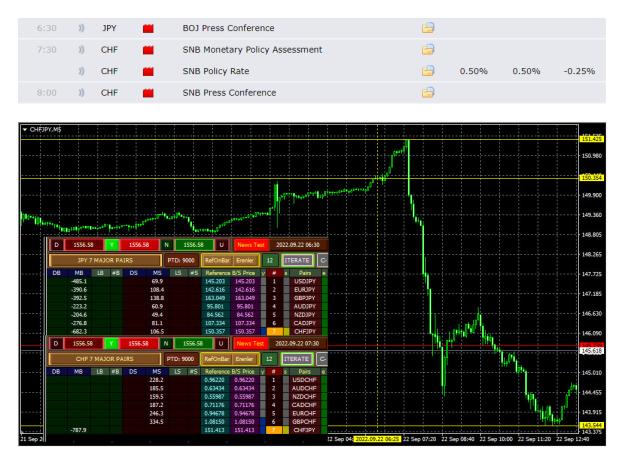Viewport: 625px width, 465px height.
Task: Expand the CHFJPY,M5 chart symbol arrow
Action: [x=25, y=129]
